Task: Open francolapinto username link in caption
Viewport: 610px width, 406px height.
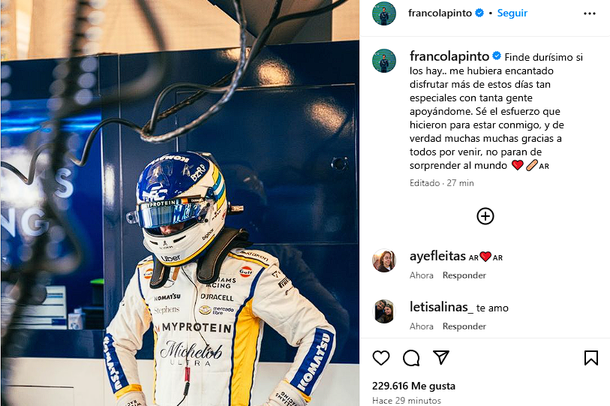Action: pos(448,56)
